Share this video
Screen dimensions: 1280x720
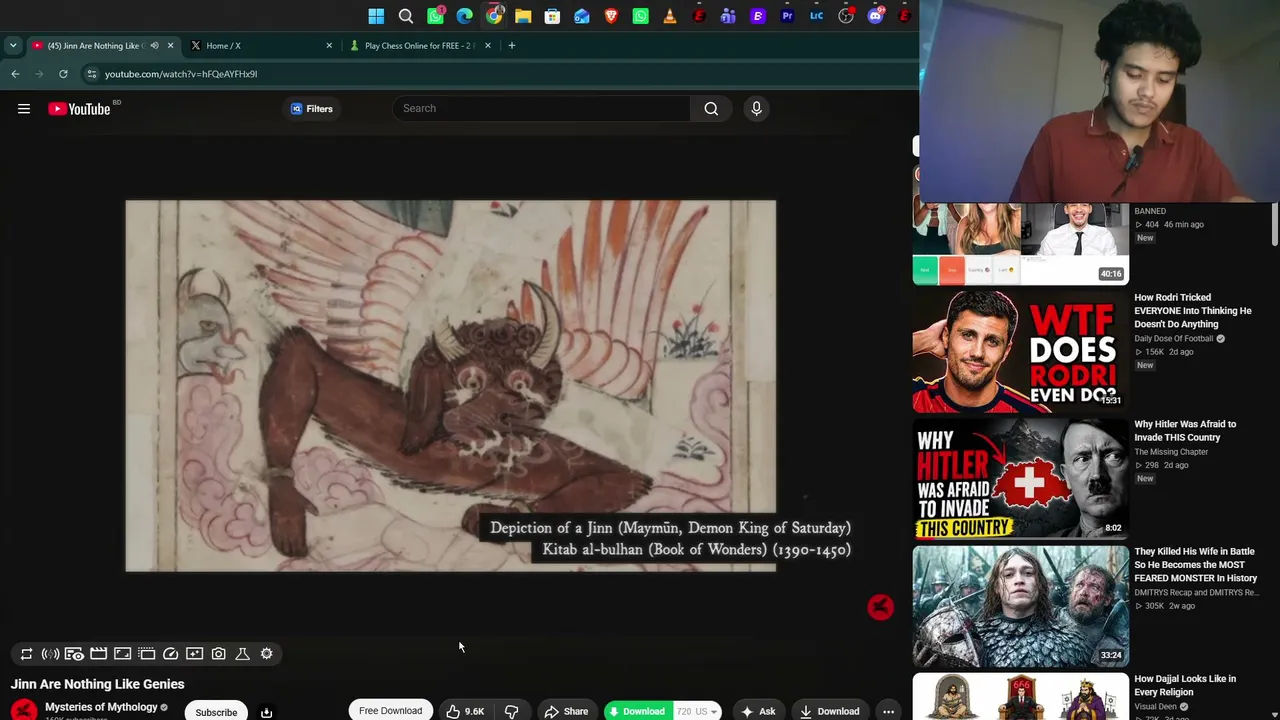click(x=566, y=711)
